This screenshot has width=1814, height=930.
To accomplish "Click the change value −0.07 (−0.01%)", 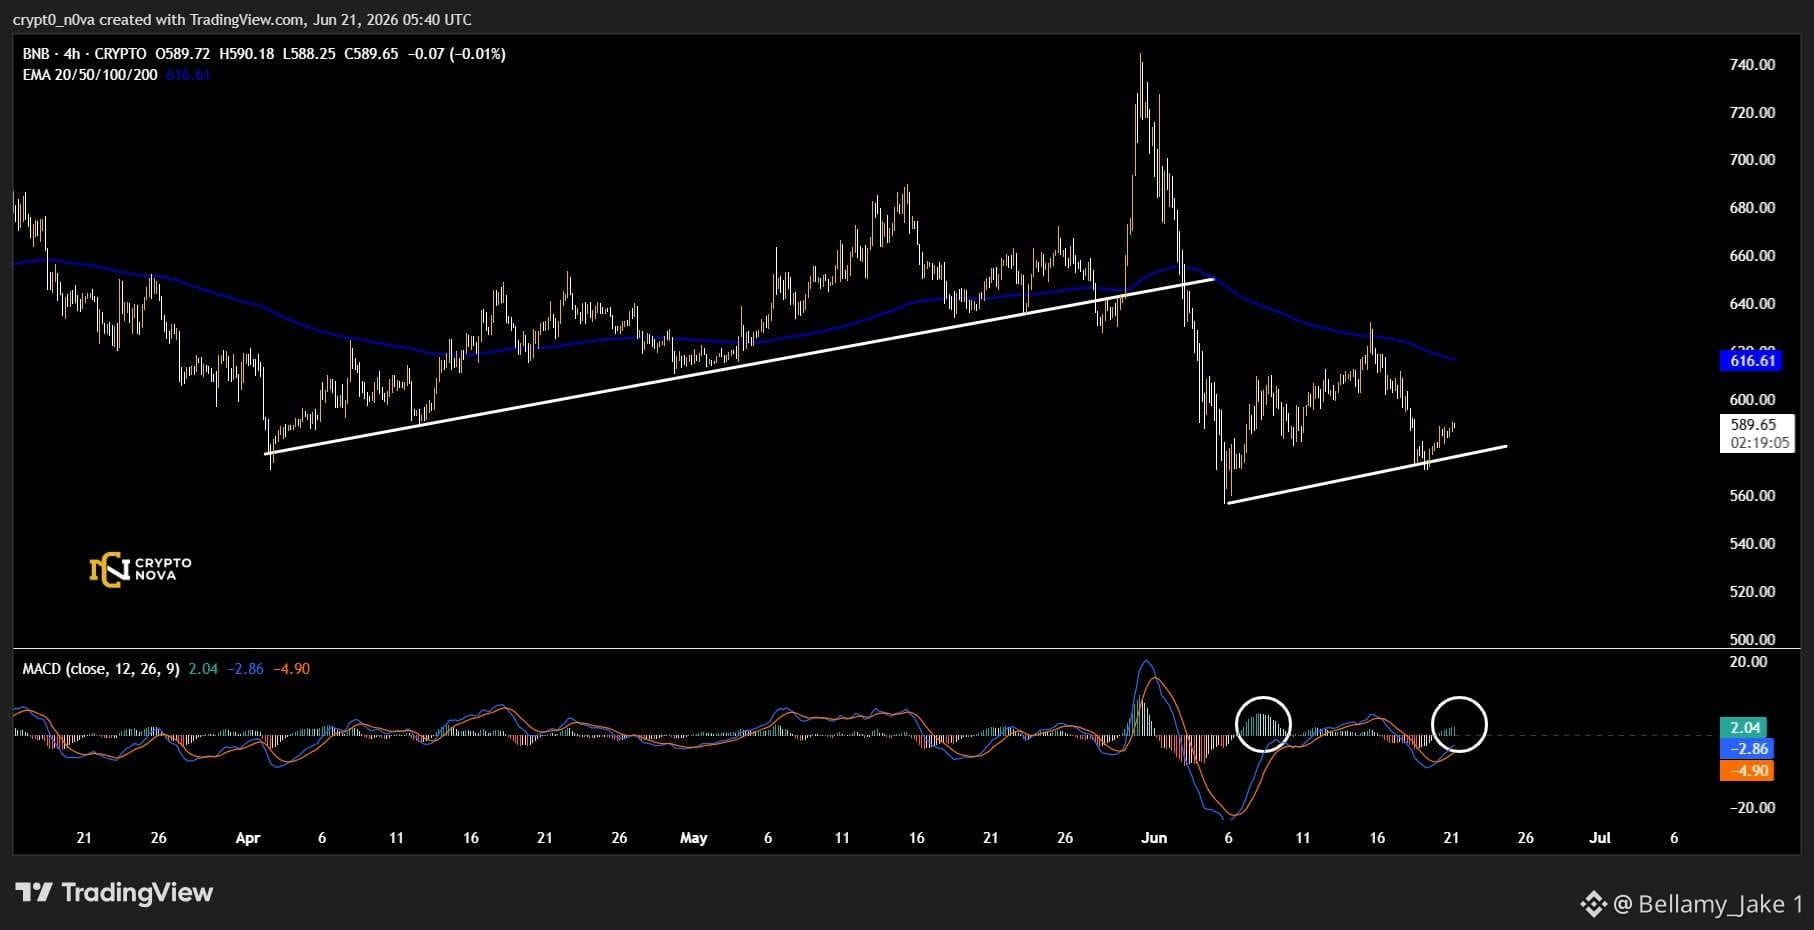I will pos(456,54).
